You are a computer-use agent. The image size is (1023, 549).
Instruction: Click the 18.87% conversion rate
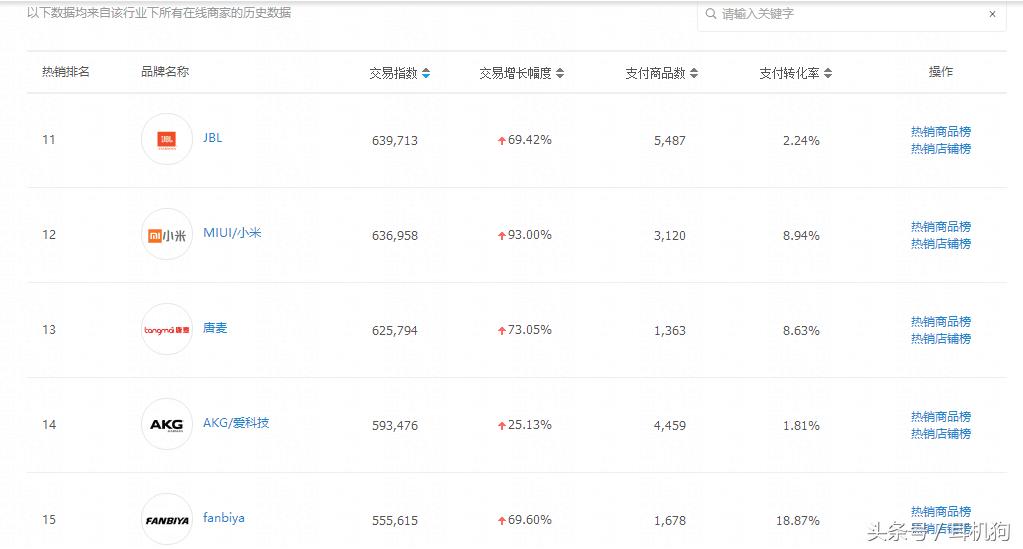tap(798, 521)
